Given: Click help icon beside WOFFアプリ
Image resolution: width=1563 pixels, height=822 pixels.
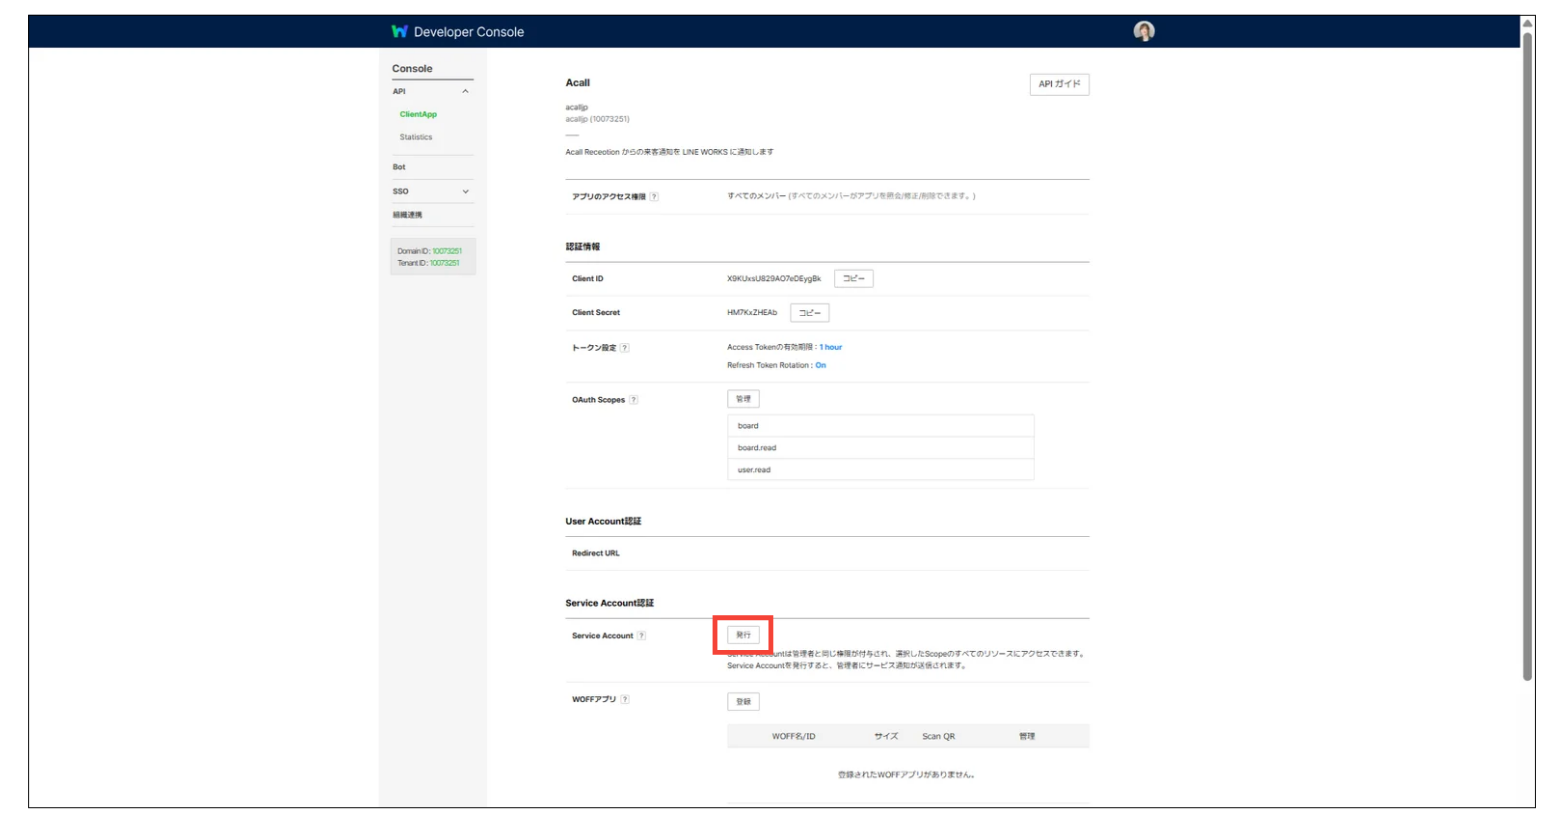Looking at the screenshot, I should tap(625, 700).
